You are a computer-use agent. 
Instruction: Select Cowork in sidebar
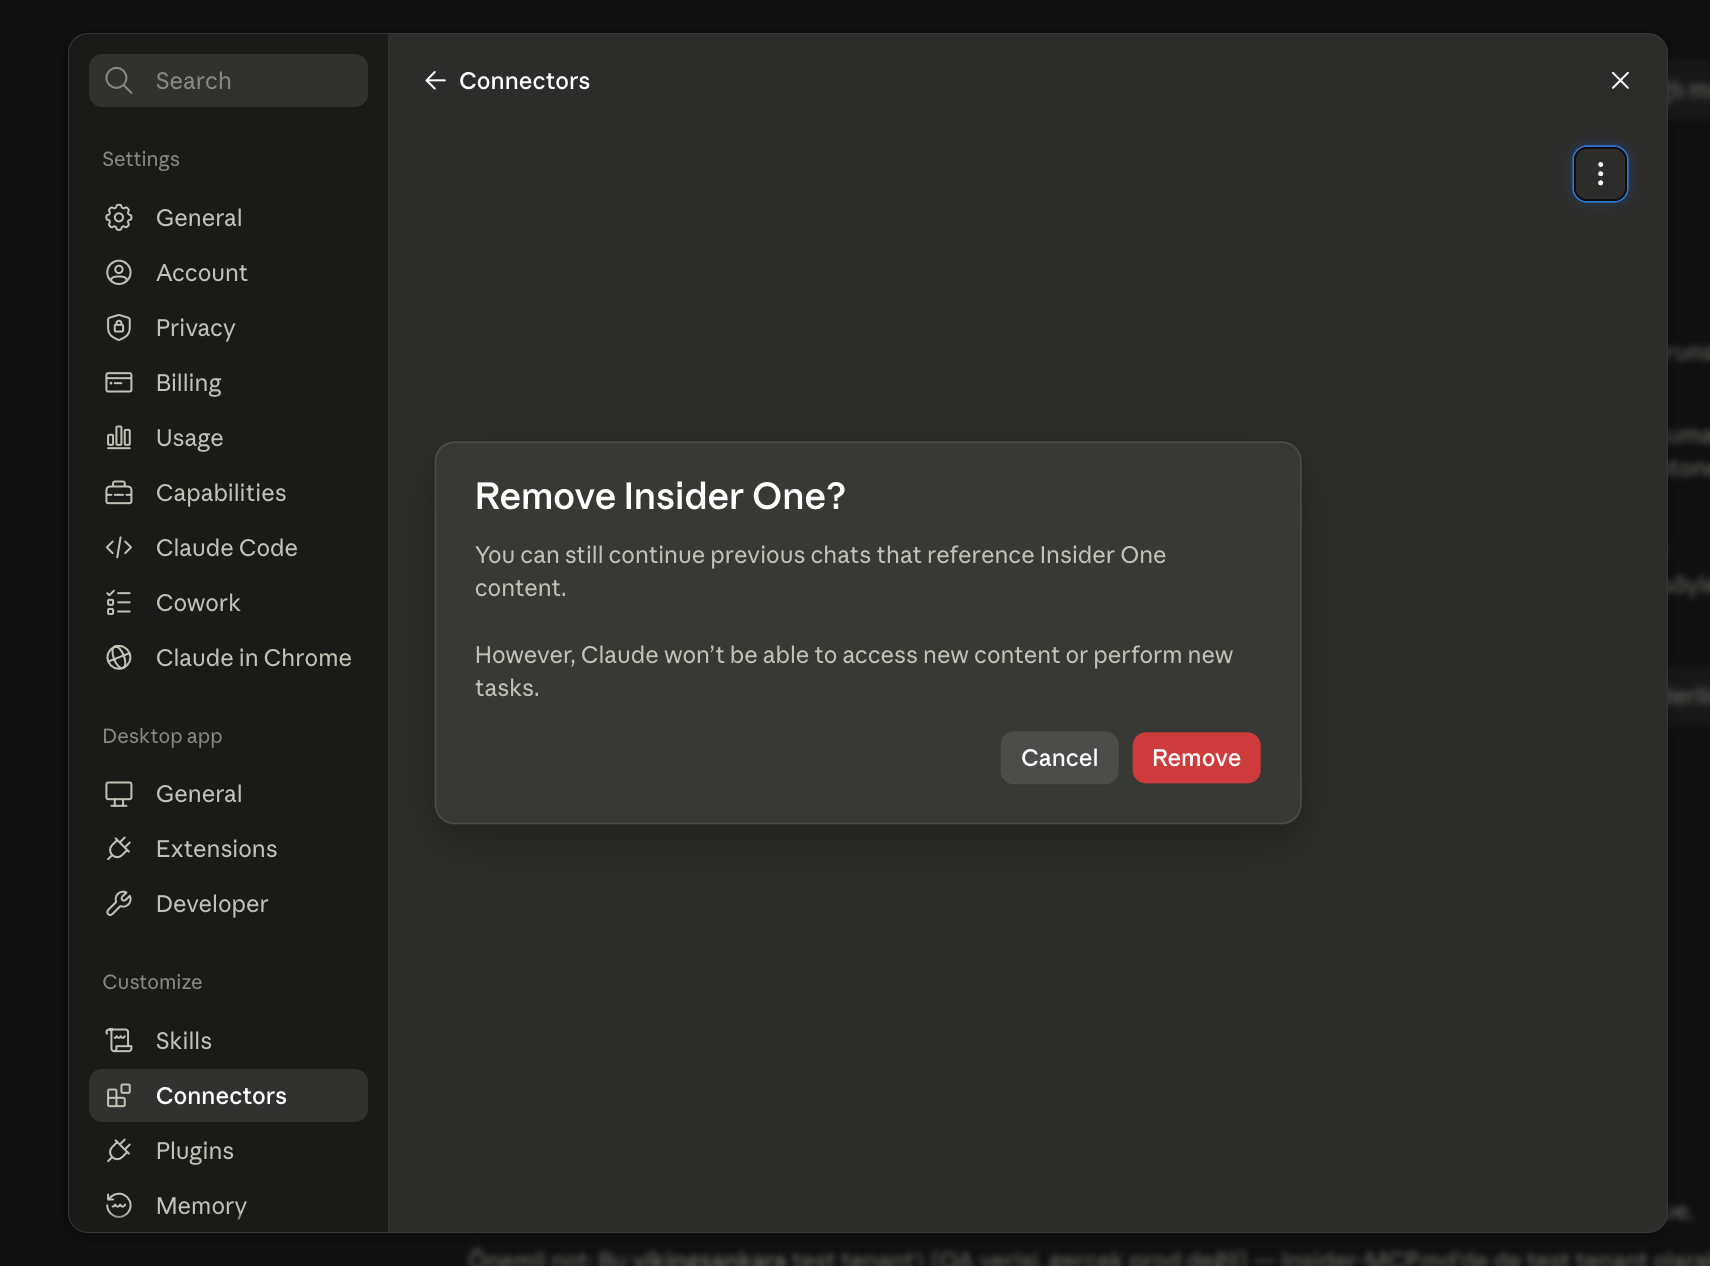click(228, 602)
